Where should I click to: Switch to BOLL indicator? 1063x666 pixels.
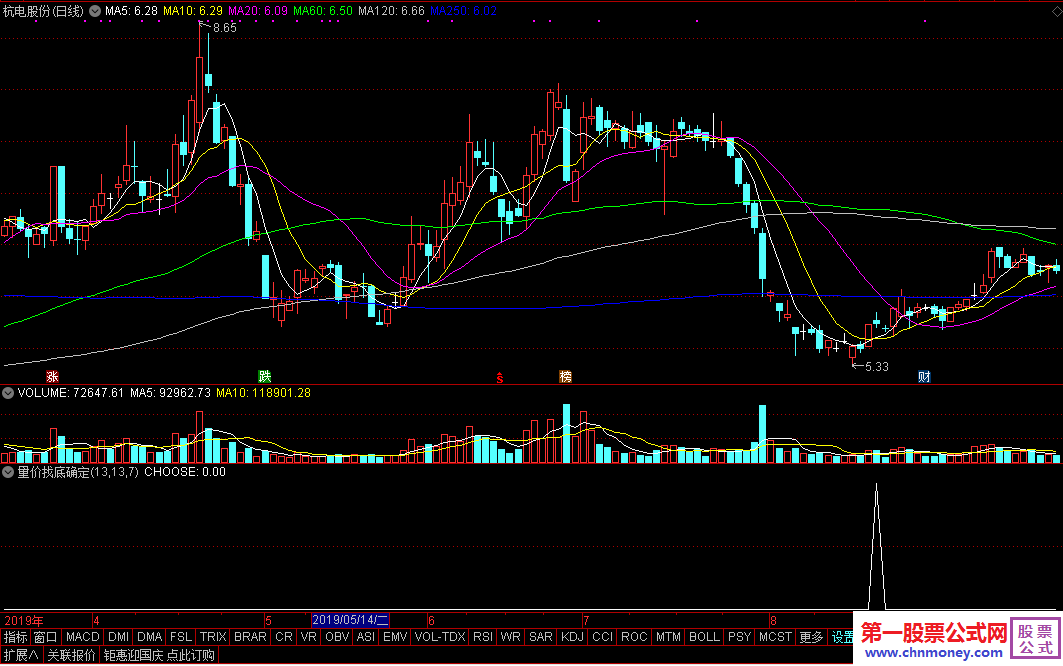[x=704, y=637]
